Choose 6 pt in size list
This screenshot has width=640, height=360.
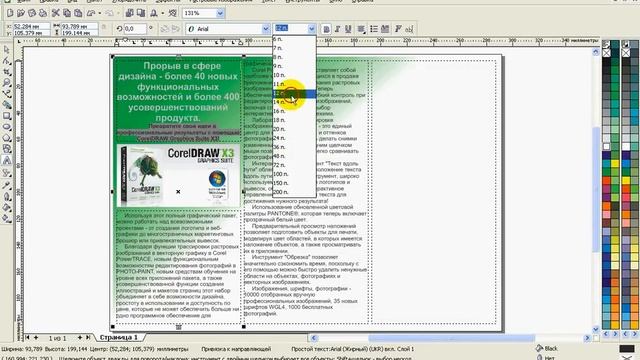[294, 39]
